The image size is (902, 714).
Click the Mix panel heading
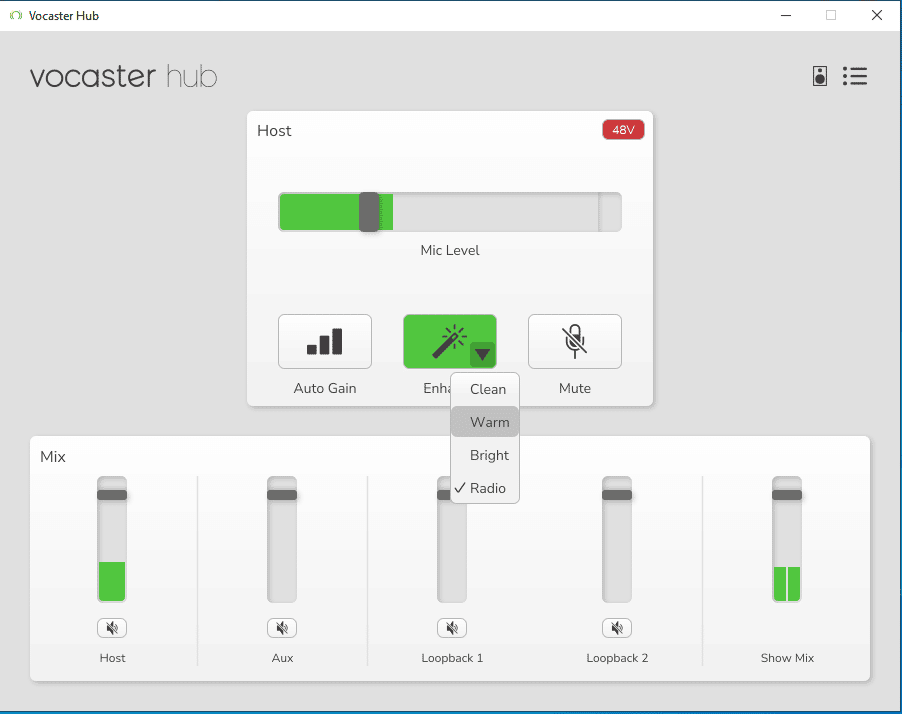(53, 457)
